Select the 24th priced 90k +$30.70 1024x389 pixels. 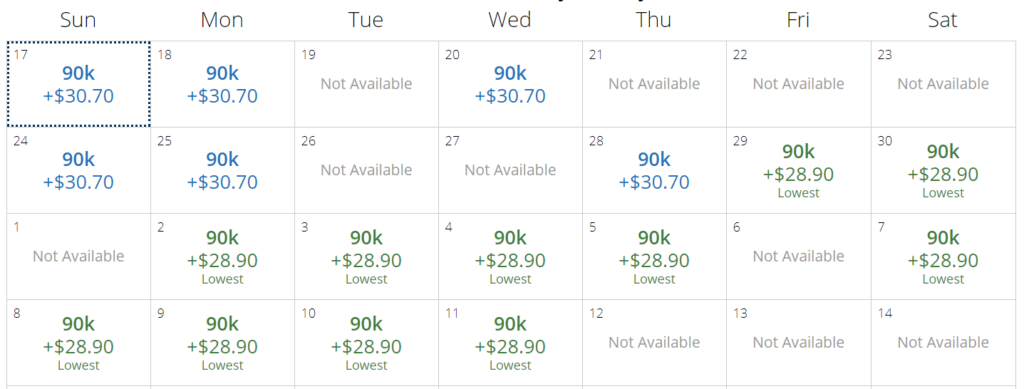[78, 170]
